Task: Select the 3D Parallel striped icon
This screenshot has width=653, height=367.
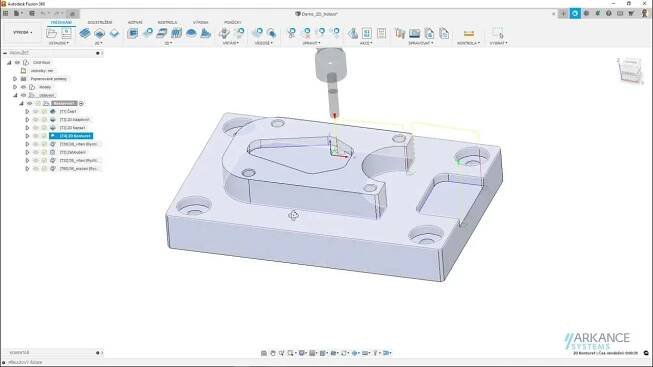Action: click(177, 33)
